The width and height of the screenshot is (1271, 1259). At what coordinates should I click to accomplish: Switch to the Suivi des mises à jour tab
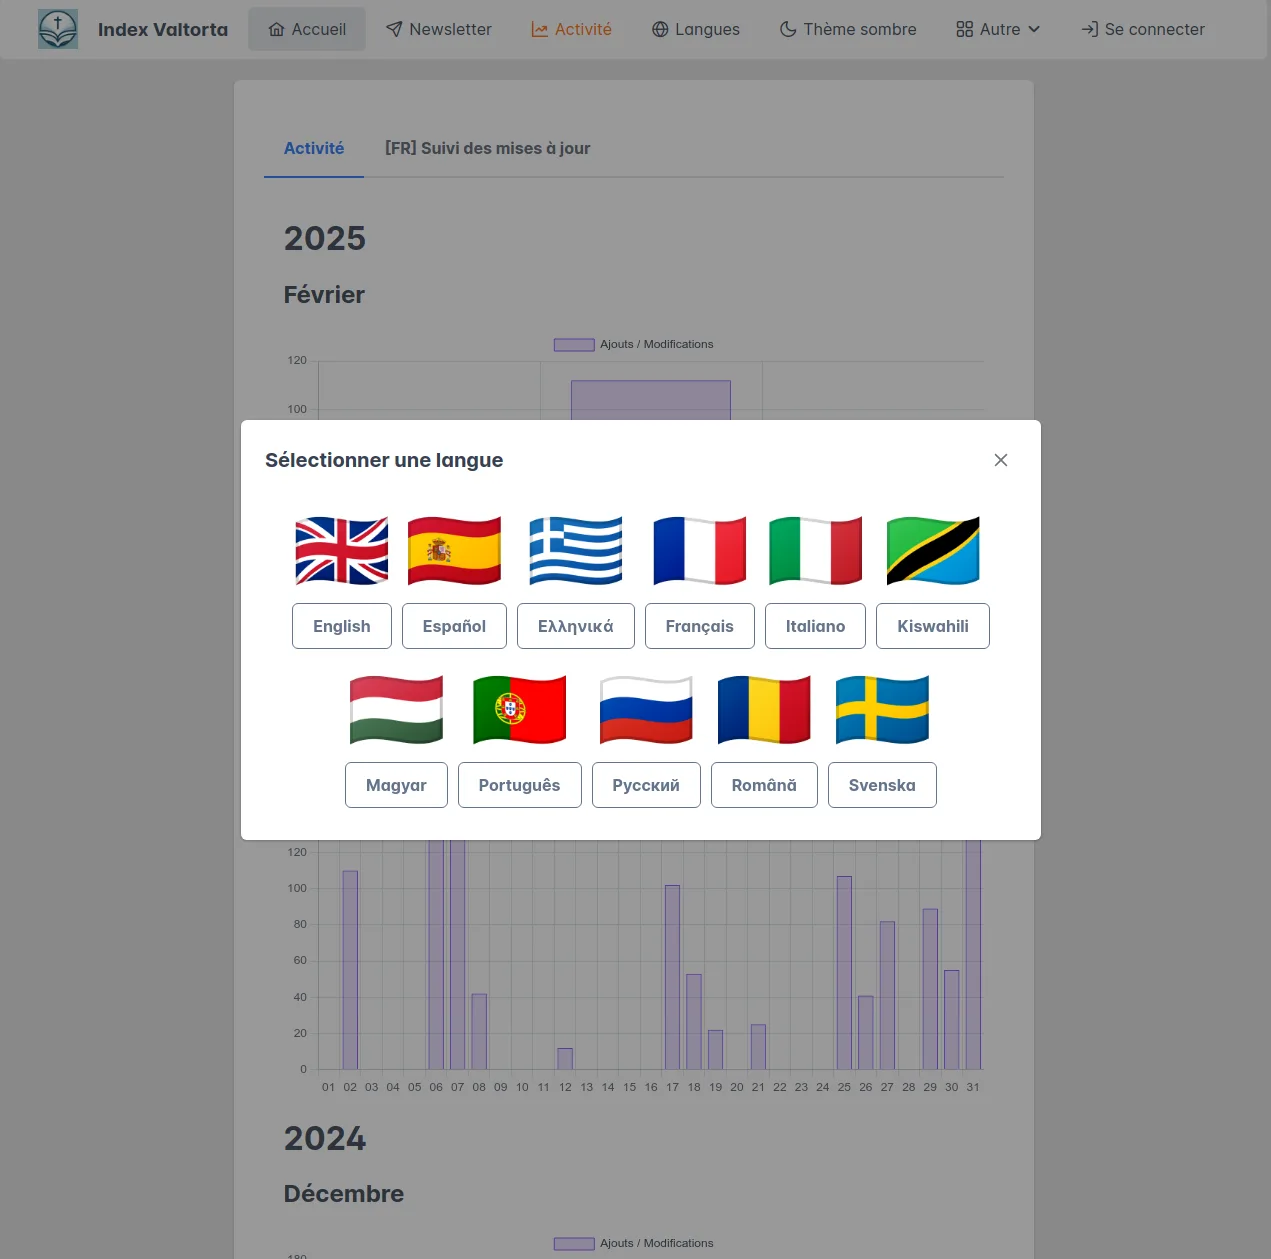[x=488, y=148]
